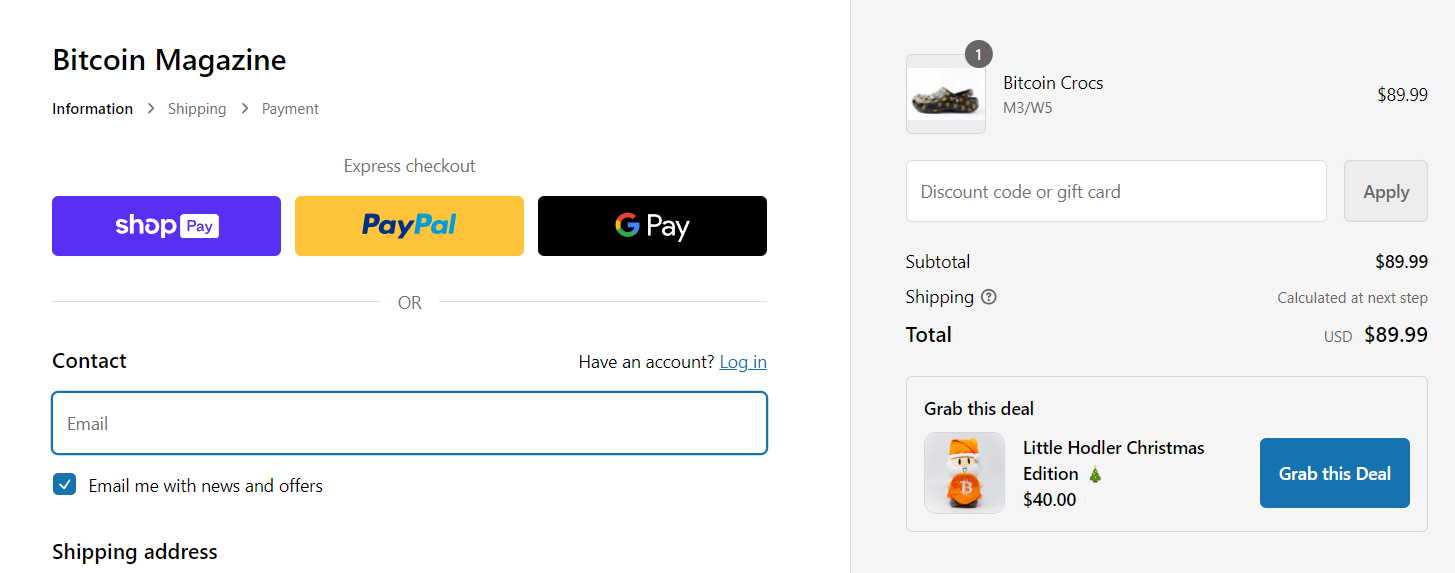This screenshot has height=573, width=1455.
Task: Click the item quantity badge on Crocs
Action: [x=978, y=55]
